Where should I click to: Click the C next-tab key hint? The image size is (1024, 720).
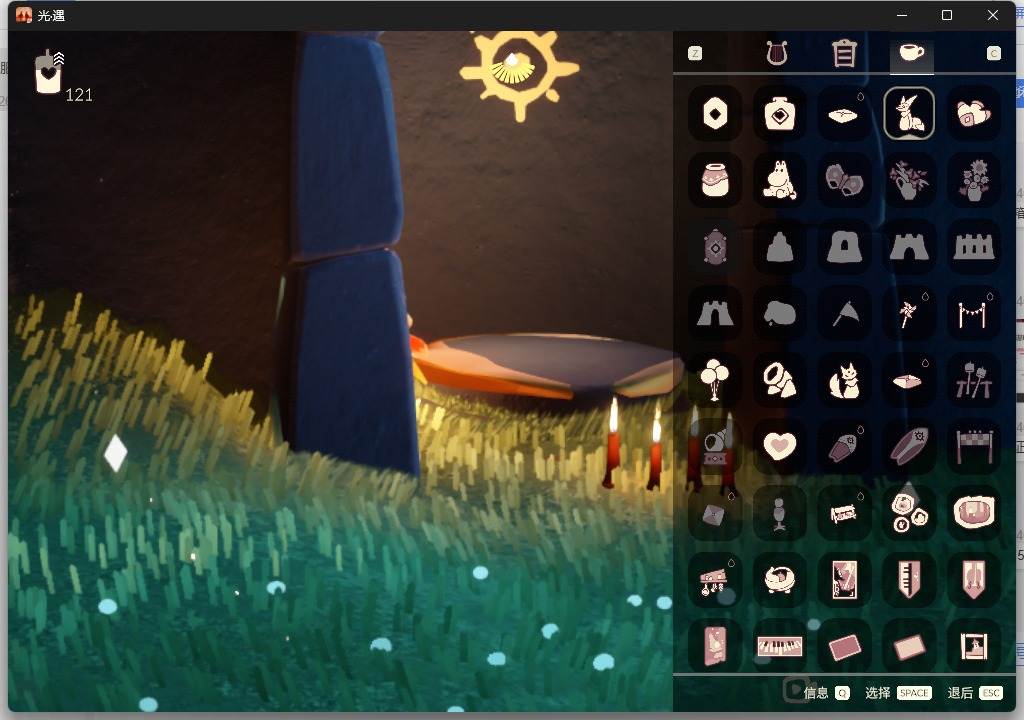(994, 54)
